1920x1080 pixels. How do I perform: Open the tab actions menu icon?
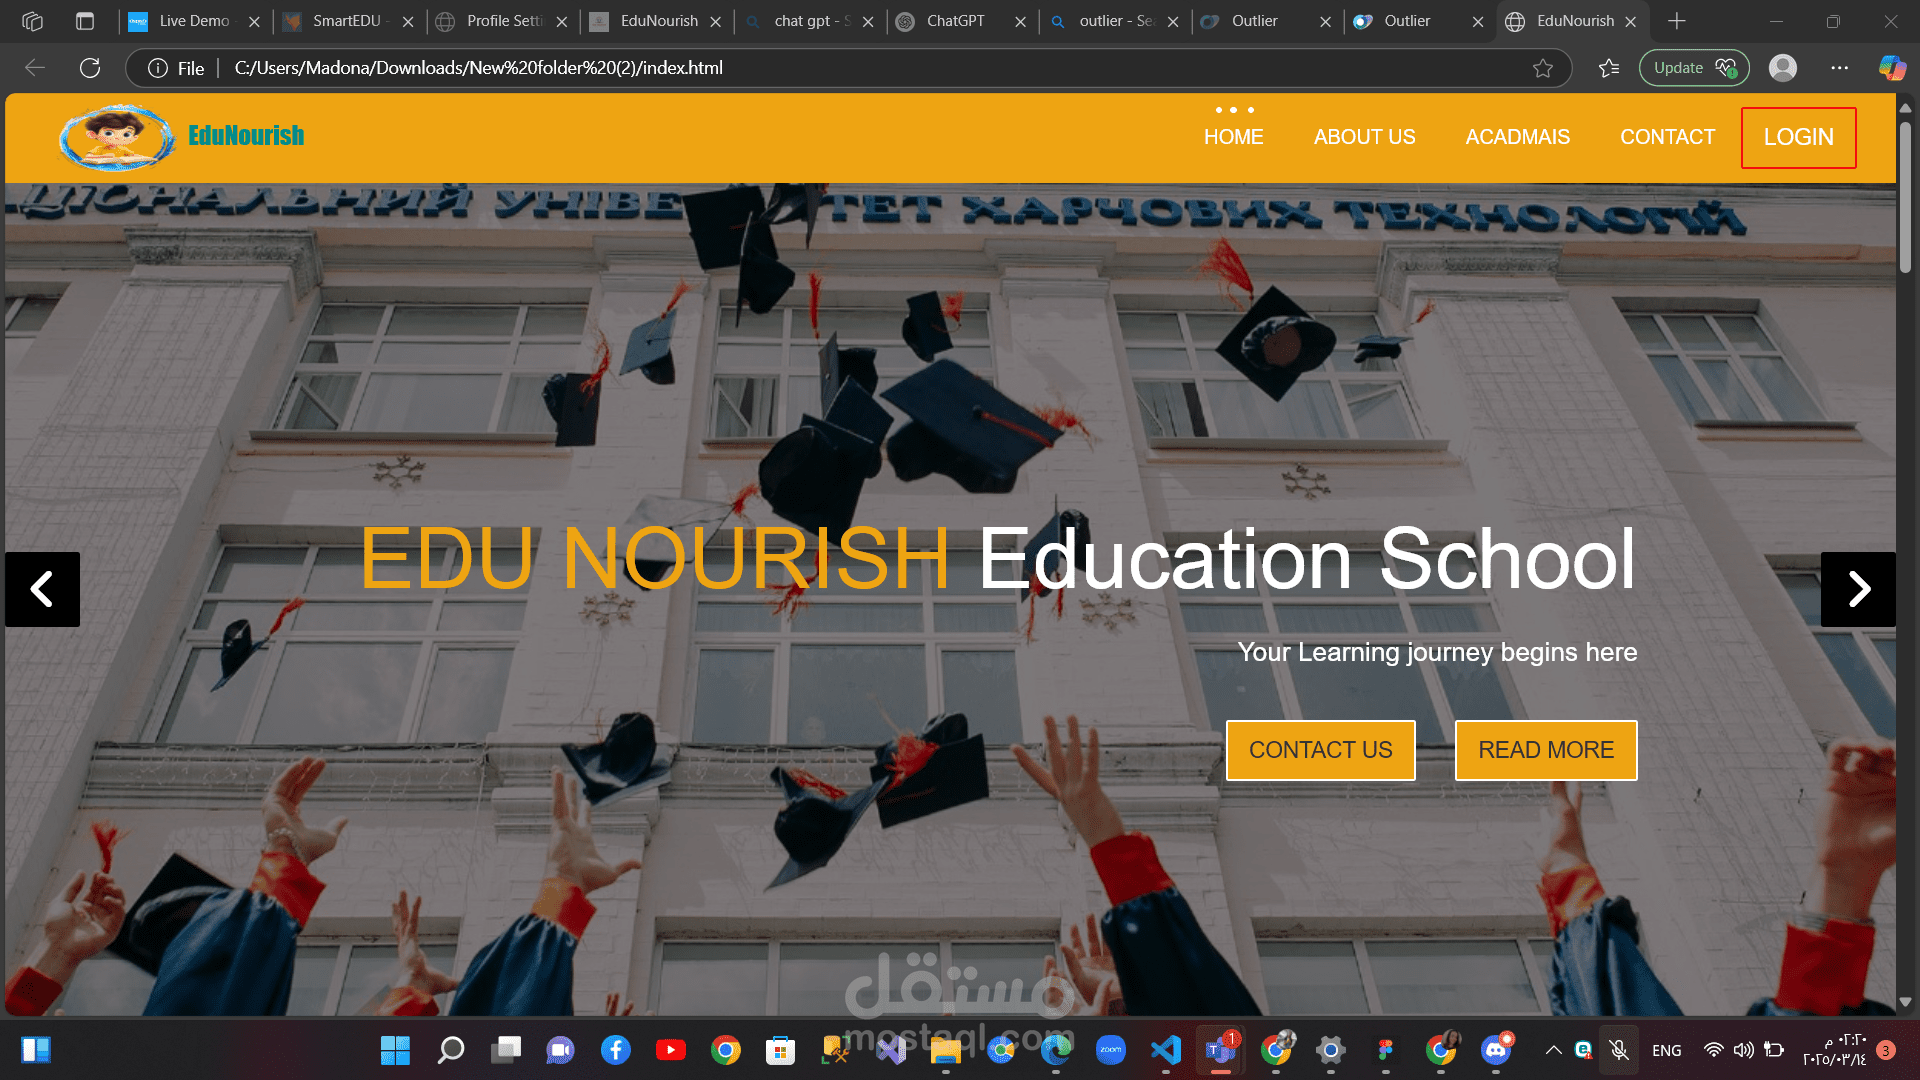85,21
